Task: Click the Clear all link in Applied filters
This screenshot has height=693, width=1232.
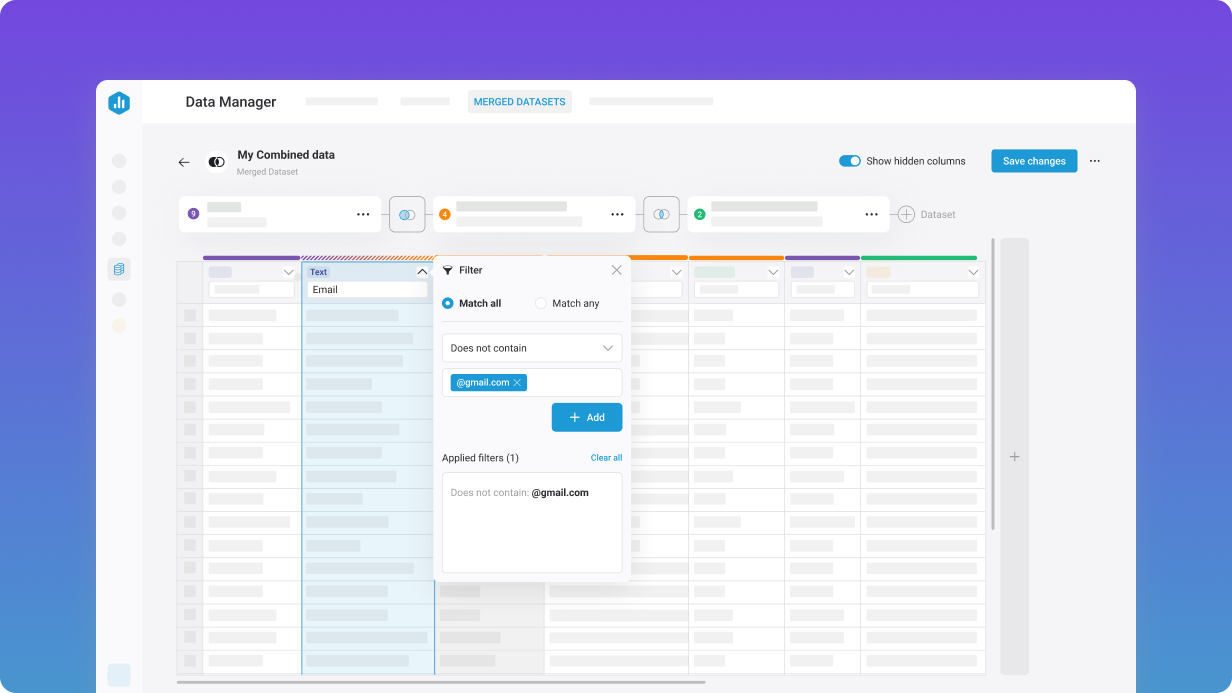Action: [x=606, y=457]
